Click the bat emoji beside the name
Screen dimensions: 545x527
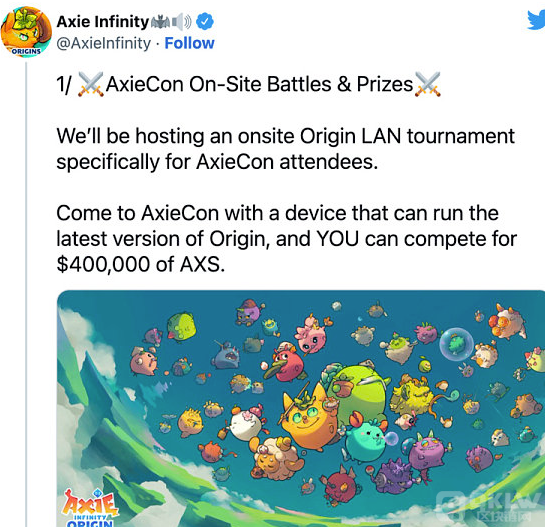point(160,22)
